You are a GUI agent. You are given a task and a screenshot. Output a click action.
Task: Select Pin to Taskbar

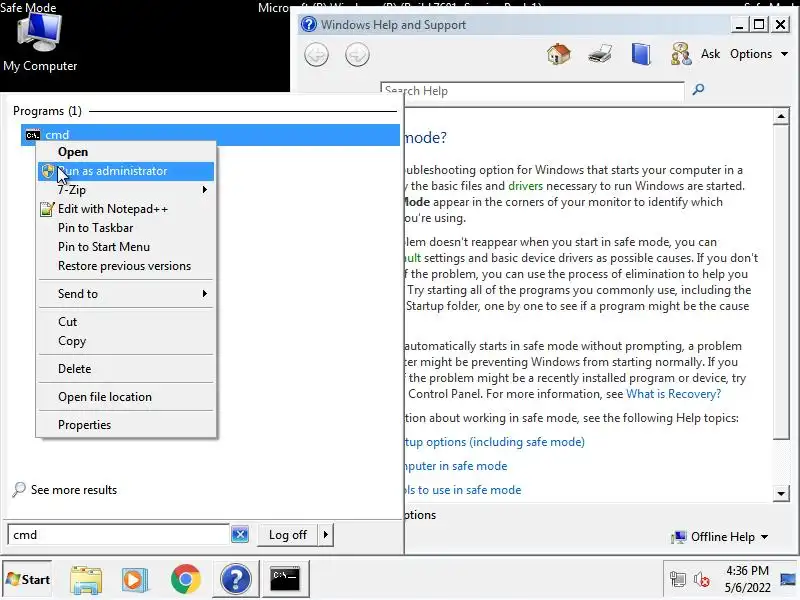pos(126,228)
